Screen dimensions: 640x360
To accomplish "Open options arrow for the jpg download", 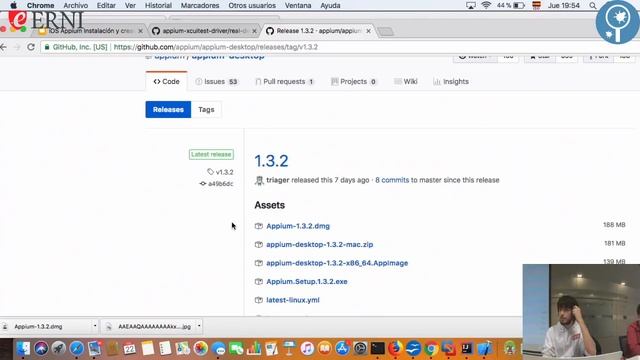I will pyautogui.click(x=199, y=326).
